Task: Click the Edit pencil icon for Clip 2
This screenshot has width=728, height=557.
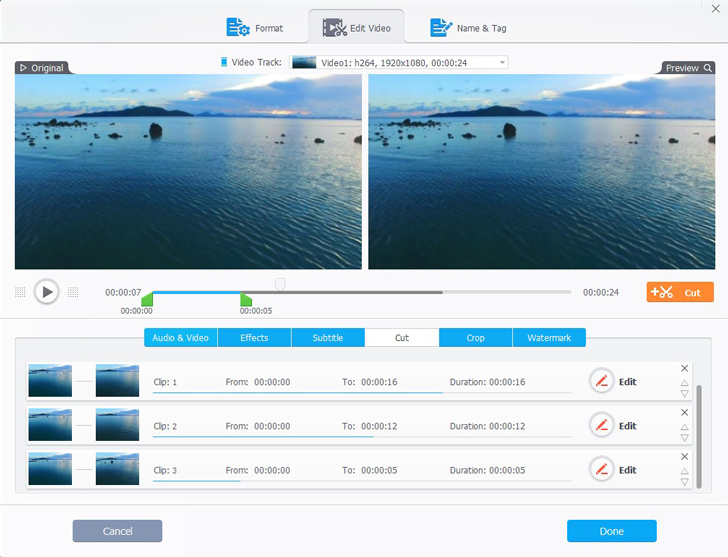Action: [601, 426]
